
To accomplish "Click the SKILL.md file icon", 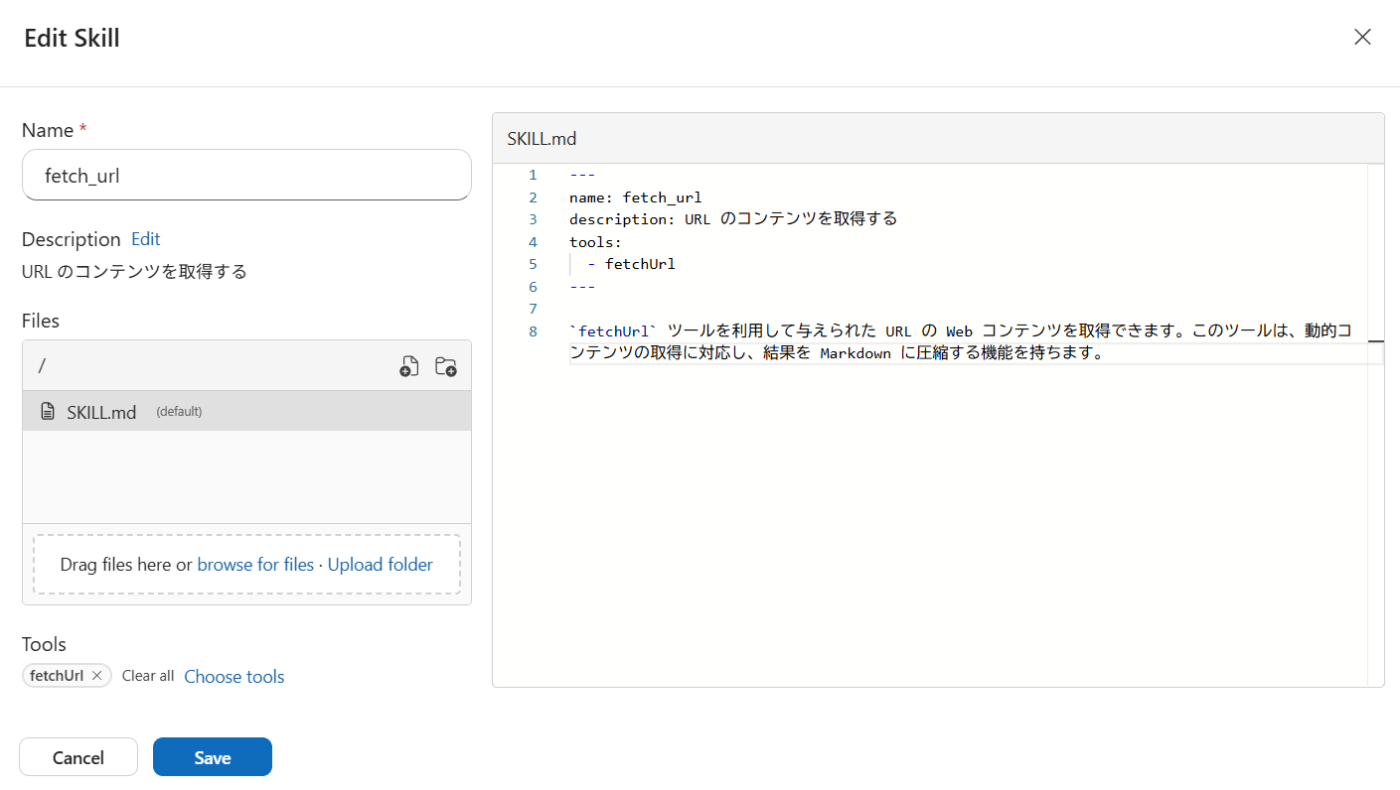I will (47, 411).
